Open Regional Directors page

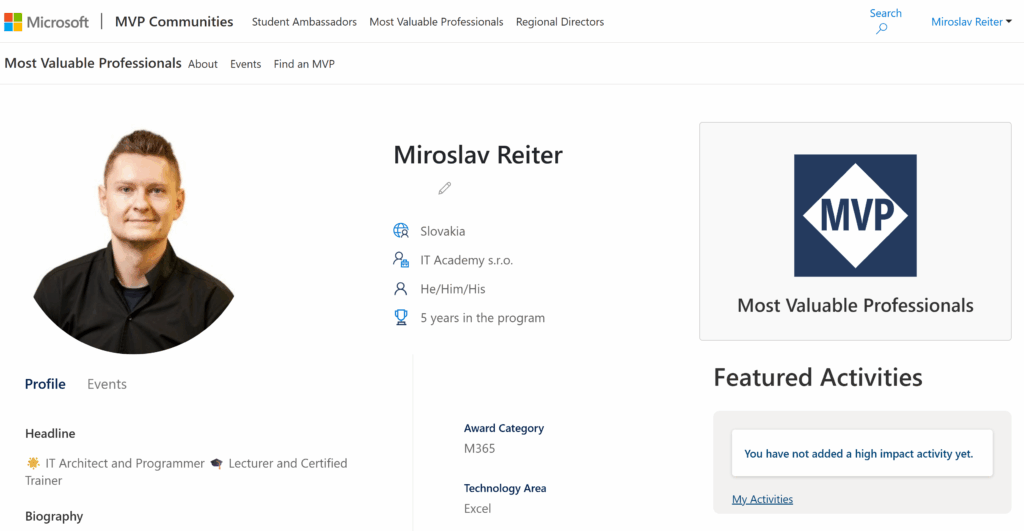pos(560,22)
